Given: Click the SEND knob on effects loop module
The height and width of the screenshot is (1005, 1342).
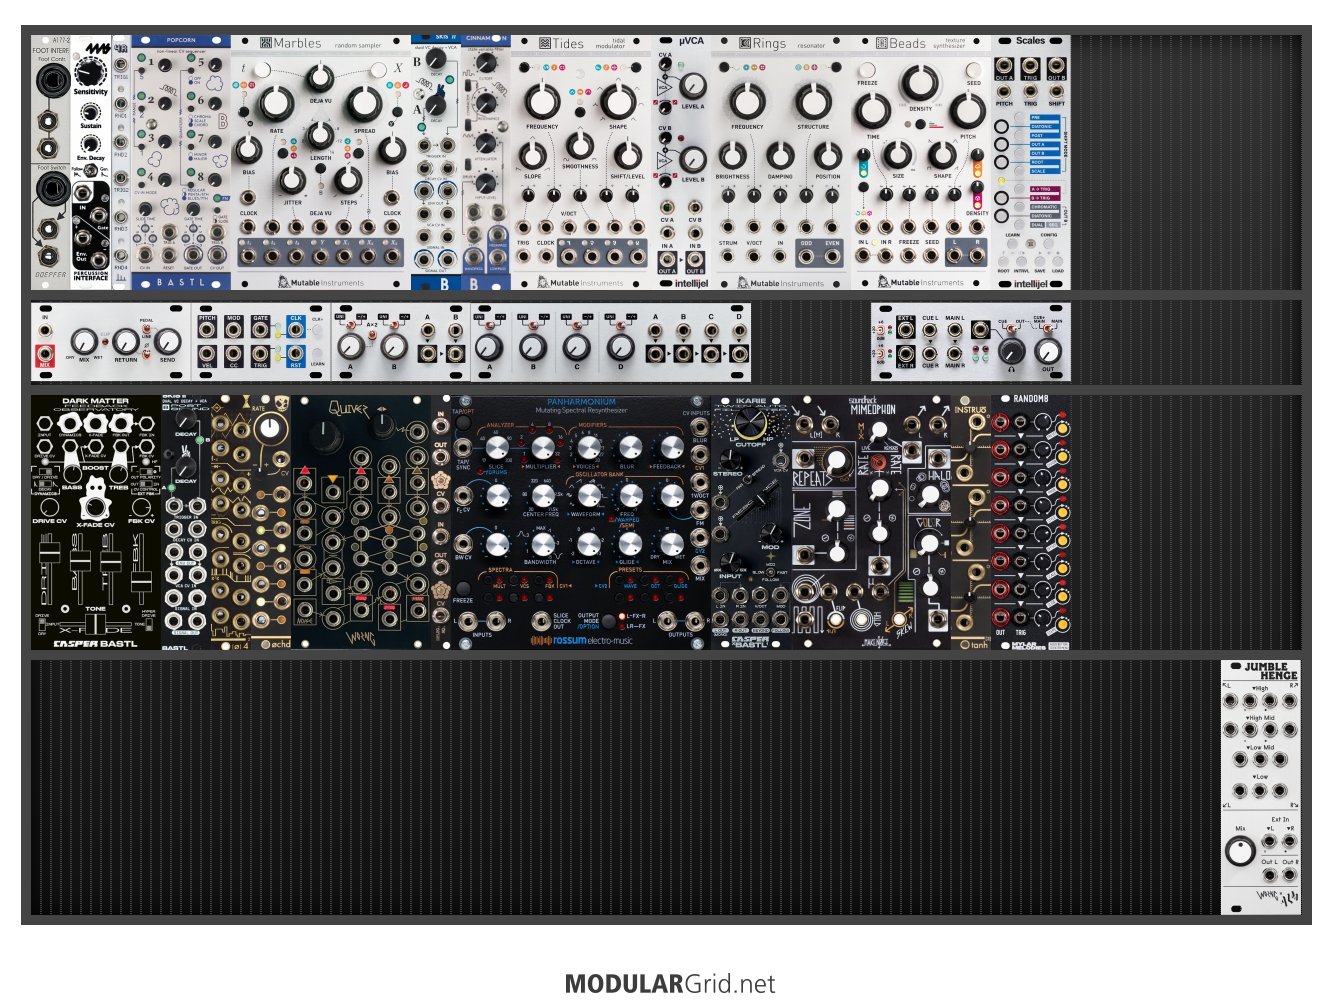Looking at the screenshot, I should (x=167, y=341).
